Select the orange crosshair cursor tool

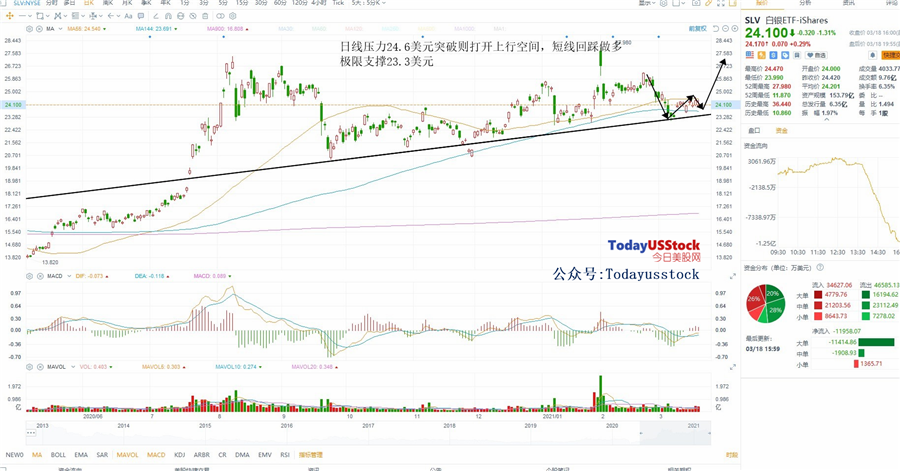[10, 16]
